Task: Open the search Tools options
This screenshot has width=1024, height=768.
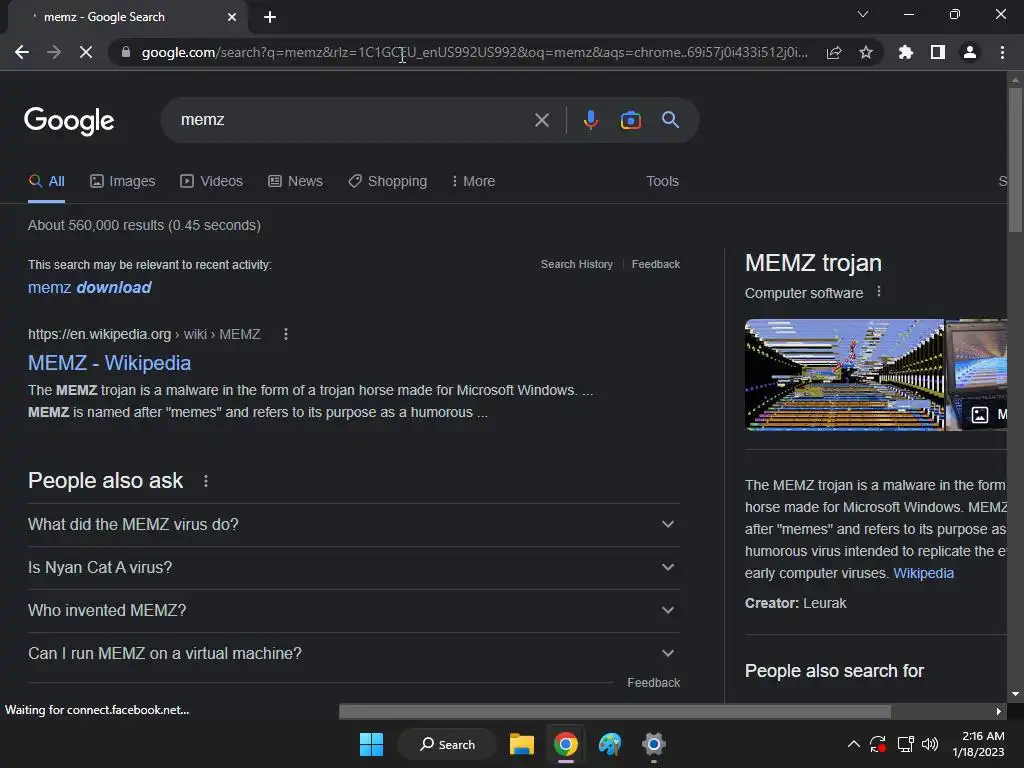Action: click(x=662, y=182)
